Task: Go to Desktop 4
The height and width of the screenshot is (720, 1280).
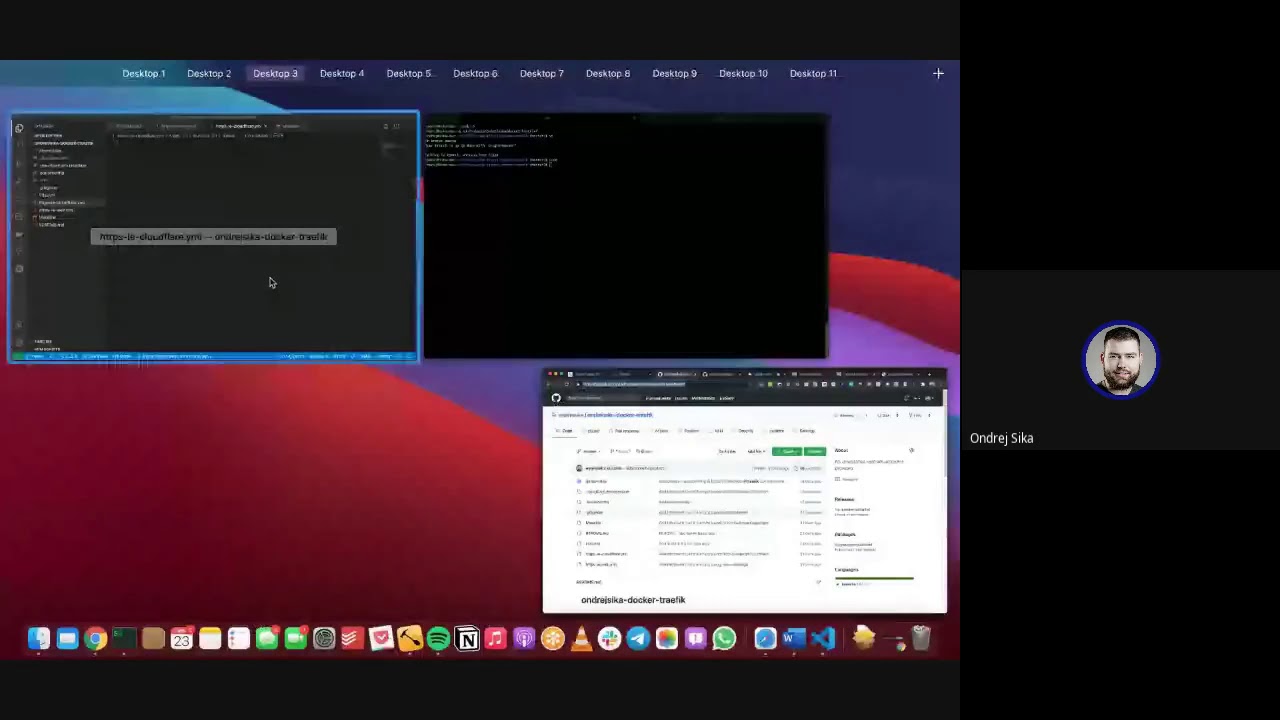Action: click(342, 73)
